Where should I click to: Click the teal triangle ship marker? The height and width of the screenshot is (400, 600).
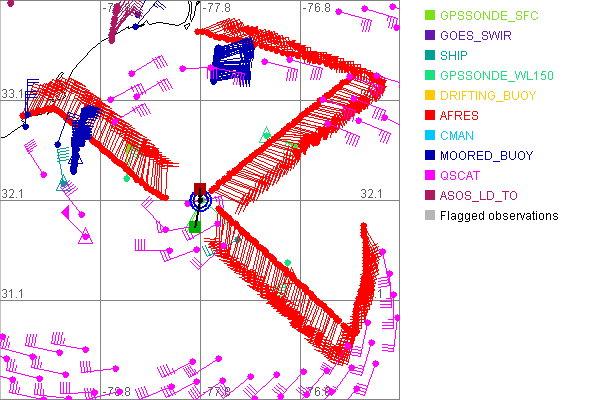(63, 183)
